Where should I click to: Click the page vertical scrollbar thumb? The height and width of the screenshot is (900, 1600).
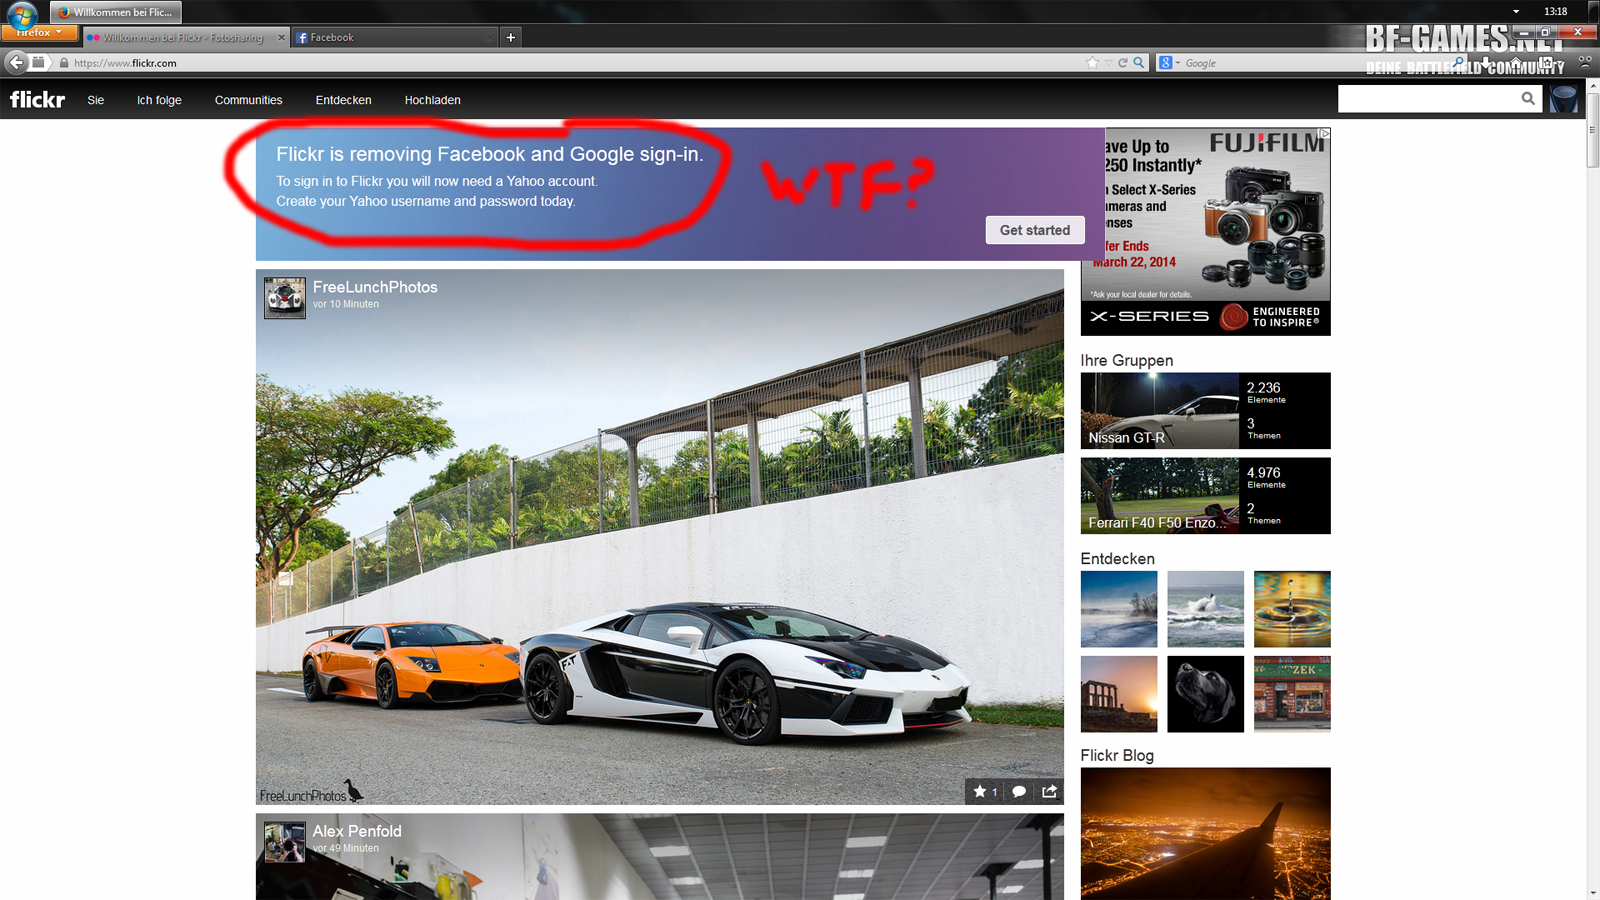click(1592, 130)
